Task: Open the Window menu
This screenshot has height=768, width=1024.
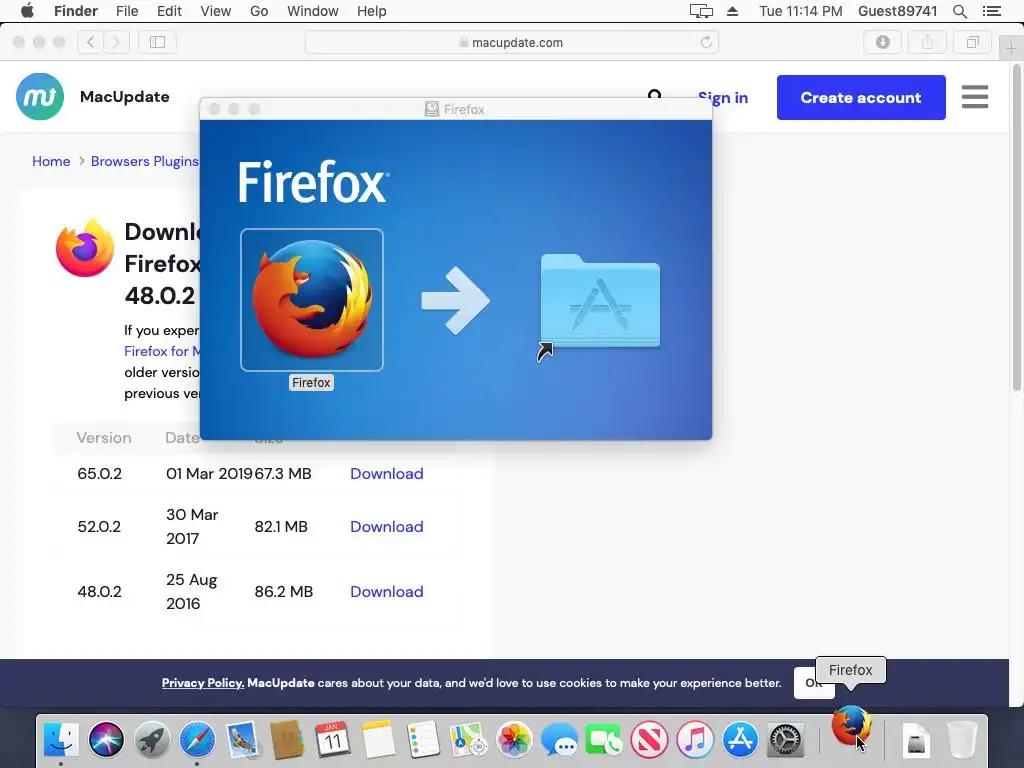Action: pos(313,11)
